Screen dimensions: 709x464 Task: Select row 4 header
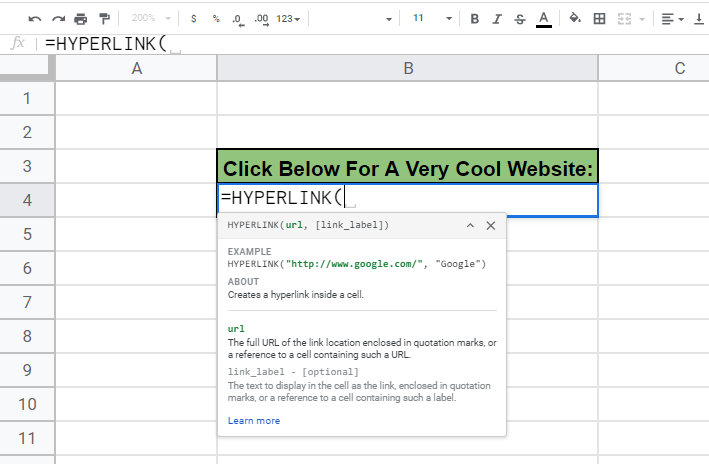27,200
